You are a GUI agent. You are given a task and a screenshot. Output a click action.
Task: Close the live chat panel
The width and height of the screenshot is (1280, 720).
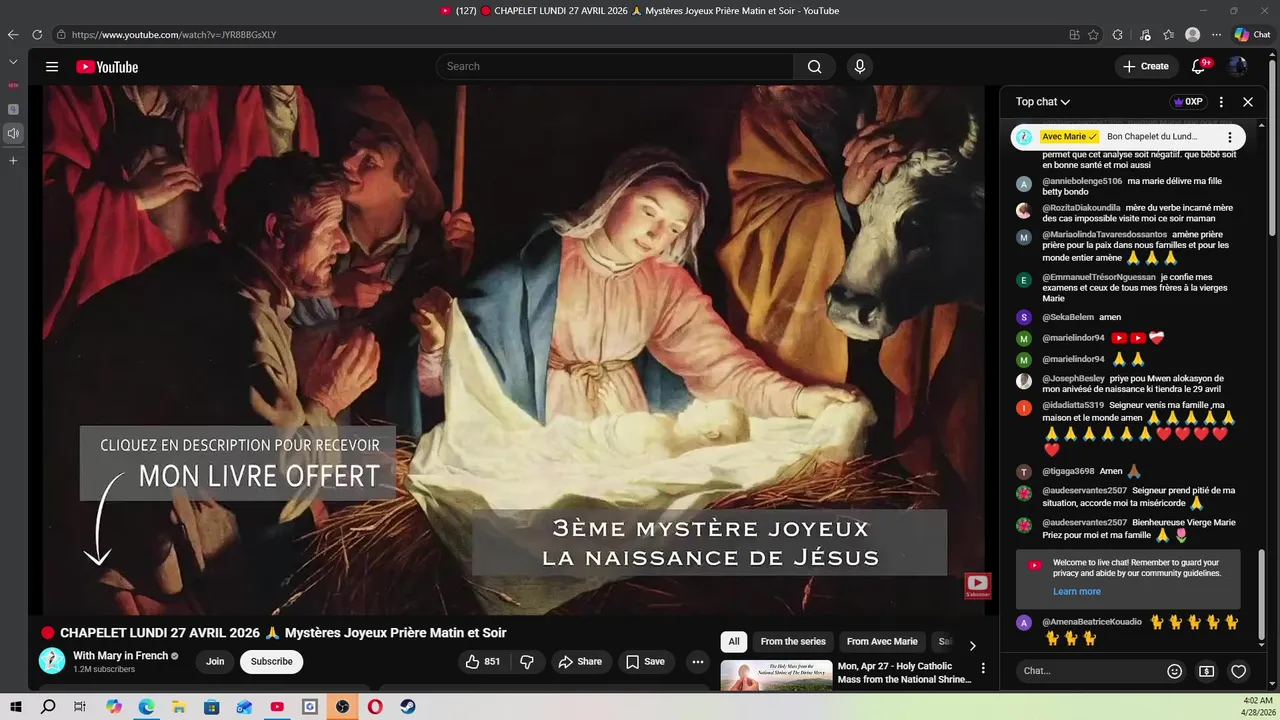pyautogui.click(x=1248, y=102)
